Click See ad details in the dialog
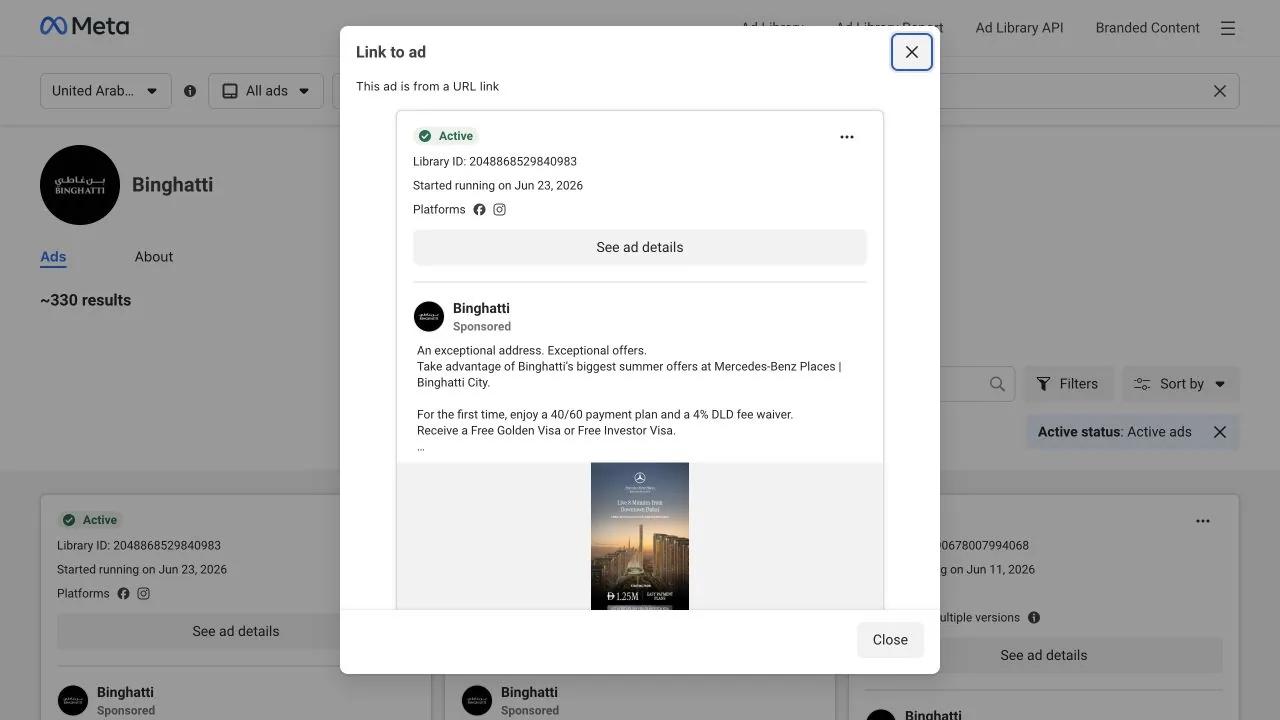1280x720 pixels. click(640, 247)
